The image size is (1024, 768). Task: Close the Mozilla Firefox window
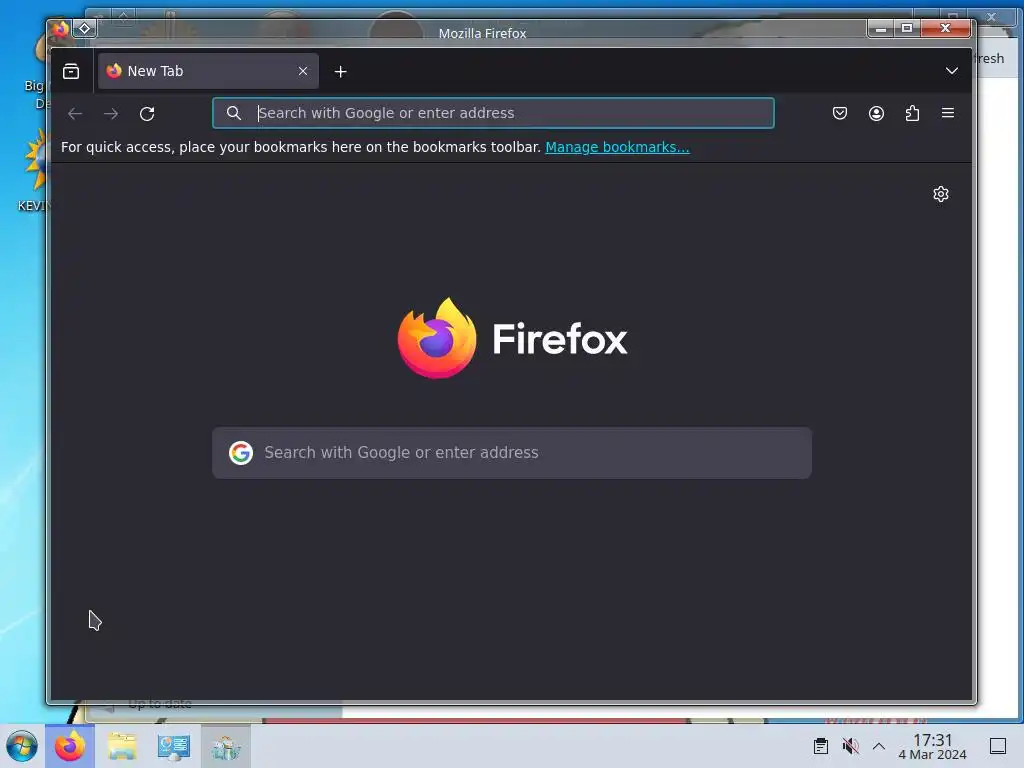(946, 28)
